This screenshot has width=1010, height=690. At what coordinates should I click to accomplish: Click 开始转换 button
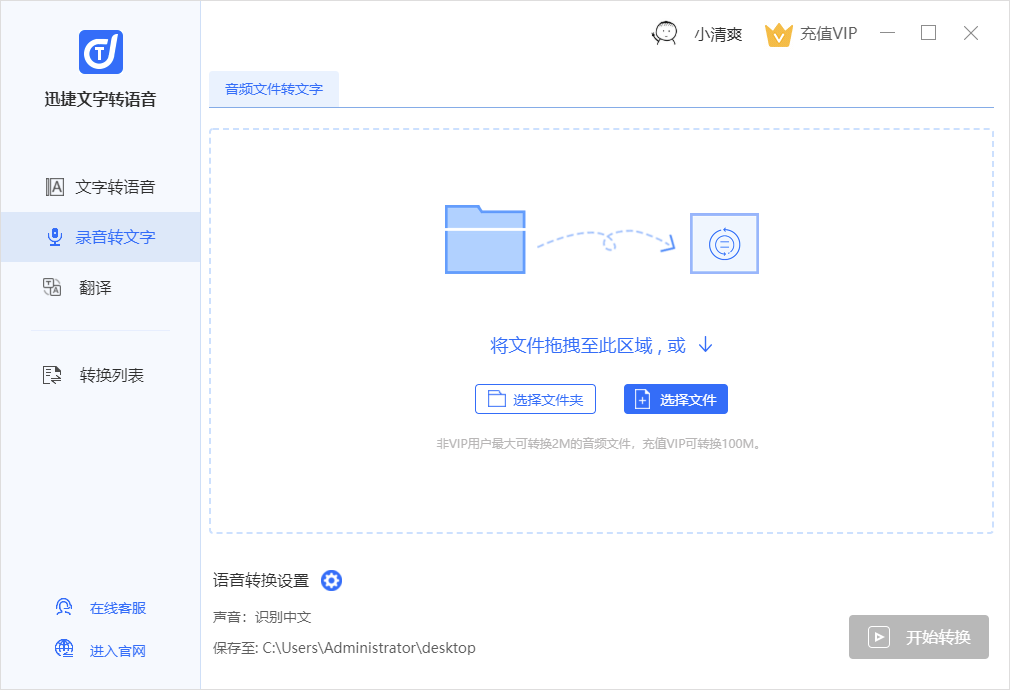(919, 637)
